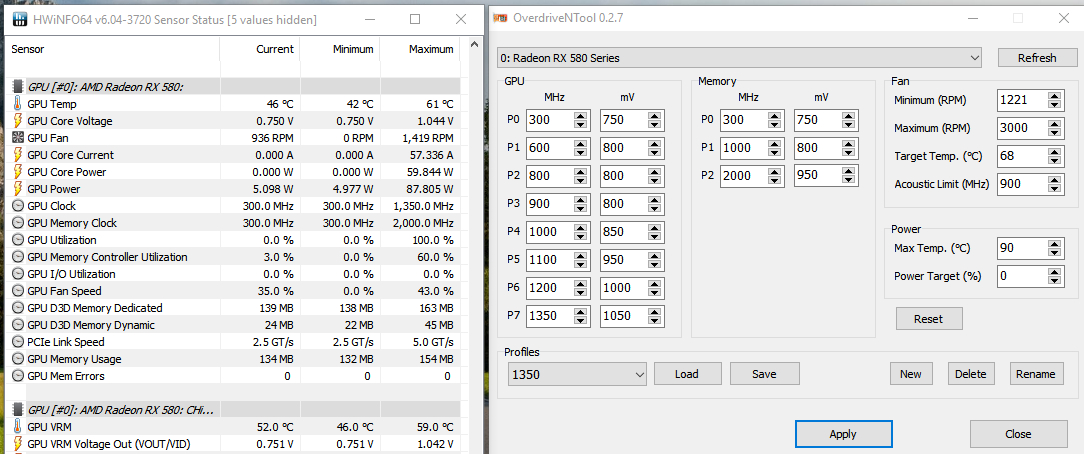Click the icon beside GPU I/O Utilization

(x=17, y=274)
